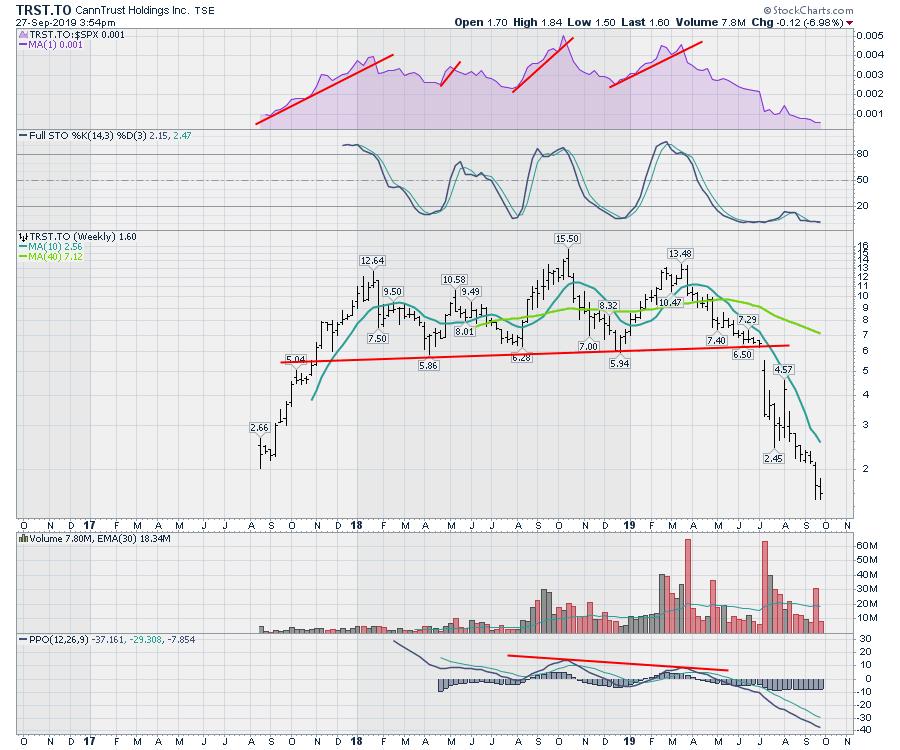Click the volume bars icon beside Volume legend
This screenshot has height=750, width=900.
pyautogui.click(x=24, y=539)
